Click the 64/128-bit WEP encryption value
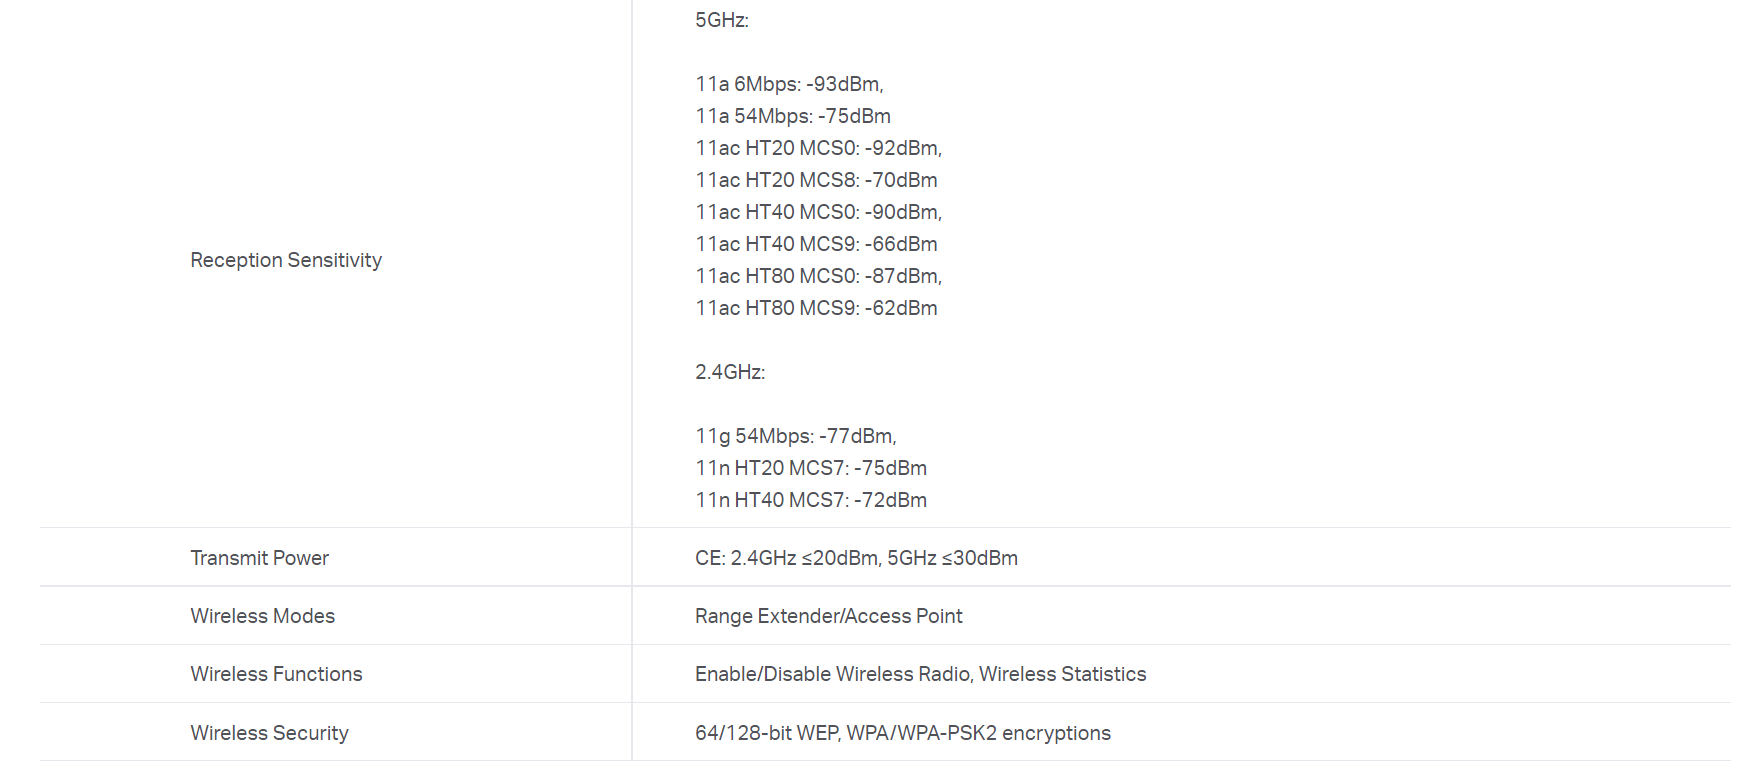This screenshot has height=777, width=1750. click(x=902, y=733)
